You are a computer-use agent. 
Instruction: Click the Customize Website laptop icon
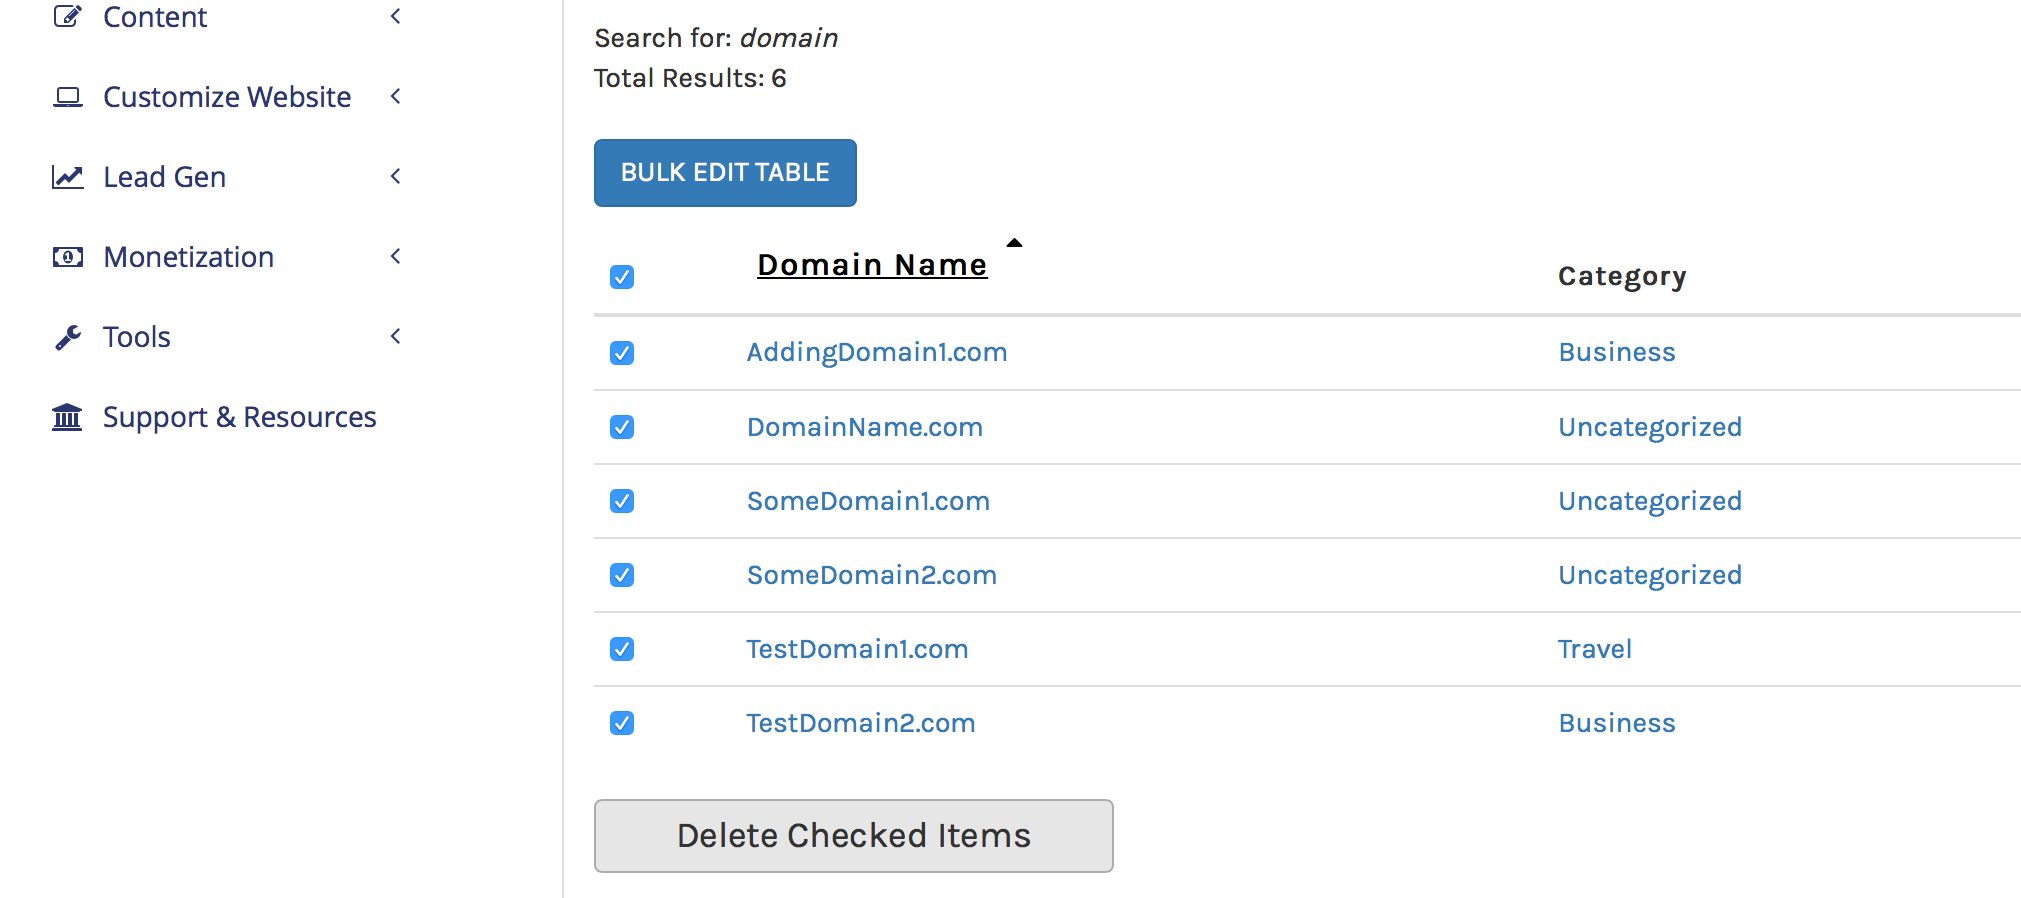[67, 97]
